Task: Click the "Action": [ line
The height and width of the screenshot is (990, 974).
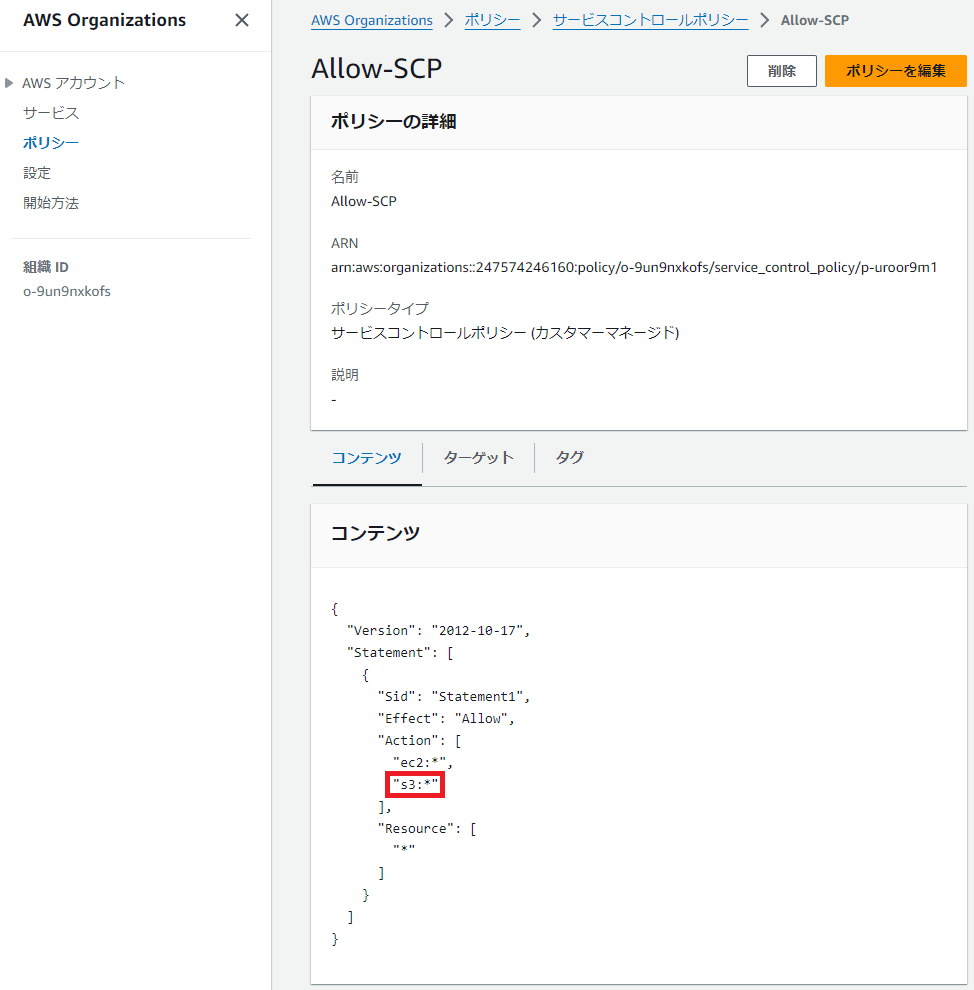Action: click(420, 741)
